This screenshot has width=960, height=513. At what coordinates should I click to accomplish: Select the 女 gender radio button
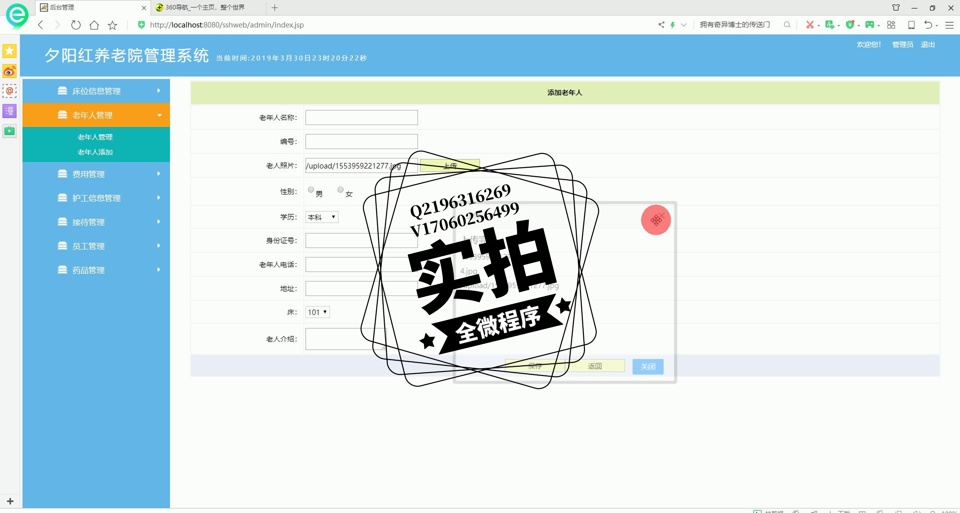(x=341, y=190)
